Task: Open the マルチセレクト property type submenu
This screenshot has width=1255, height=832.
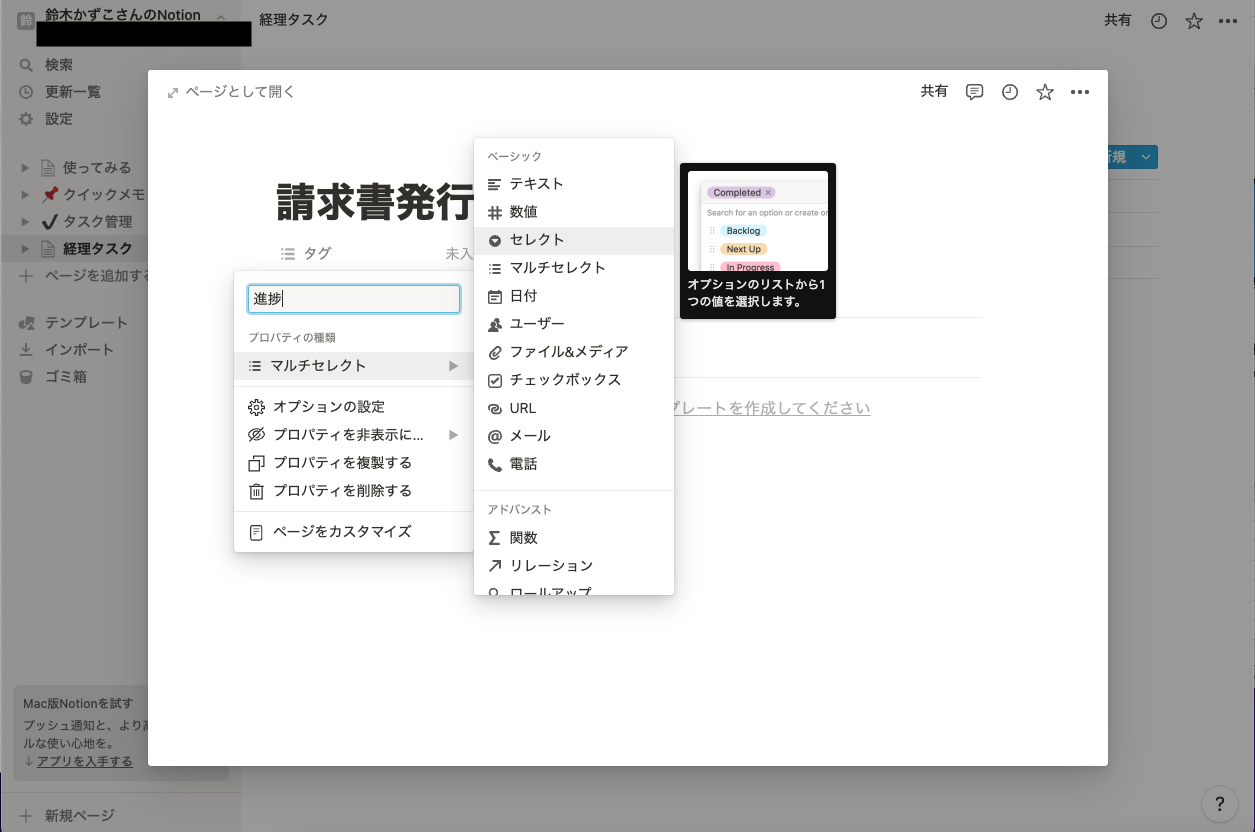Action: click(x=354, y=366)
